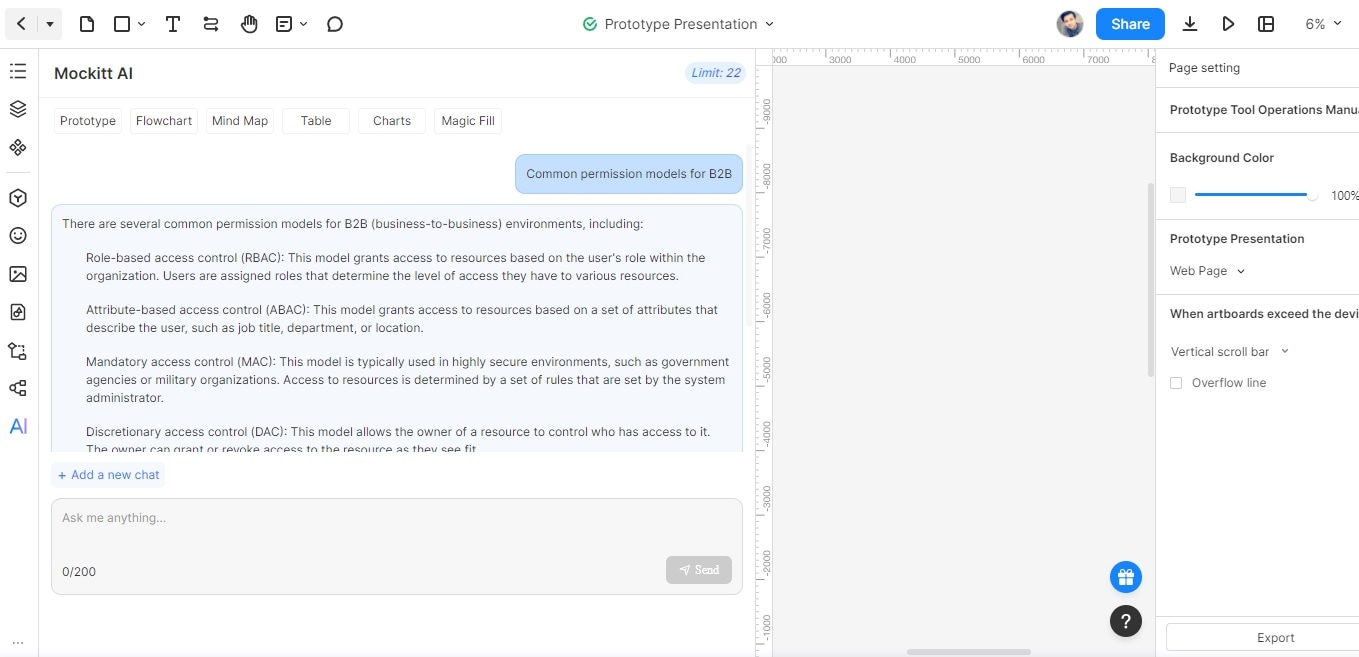Enable the Overflow line checkbox
This screenshot has width=1359, height=657.
(1176, 383)
